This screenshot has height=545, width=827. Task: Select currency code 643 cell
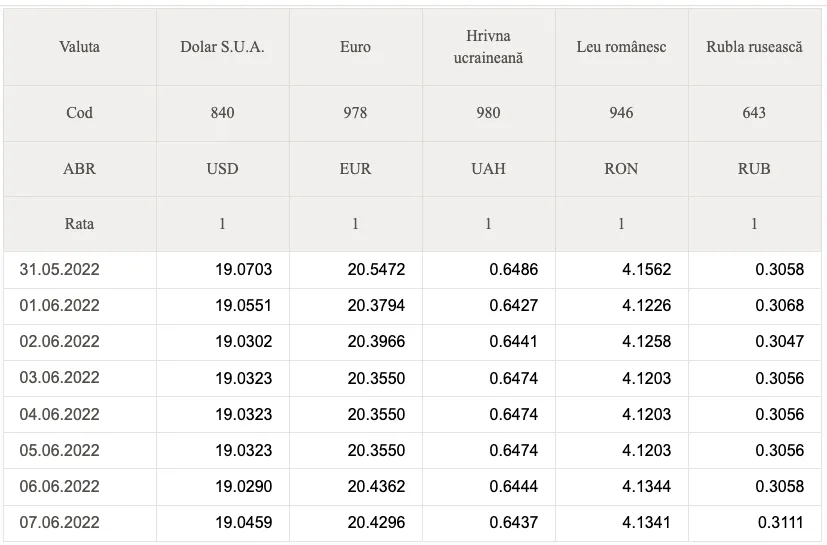coord(754,113)
